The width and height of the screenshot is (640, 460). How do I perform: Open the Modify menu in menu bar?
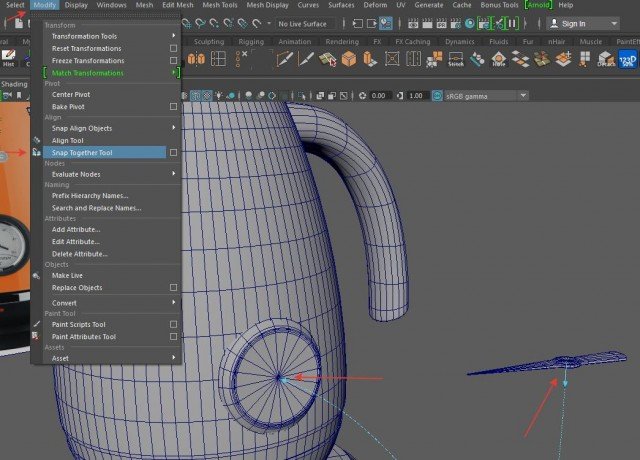tap(44, 5)
